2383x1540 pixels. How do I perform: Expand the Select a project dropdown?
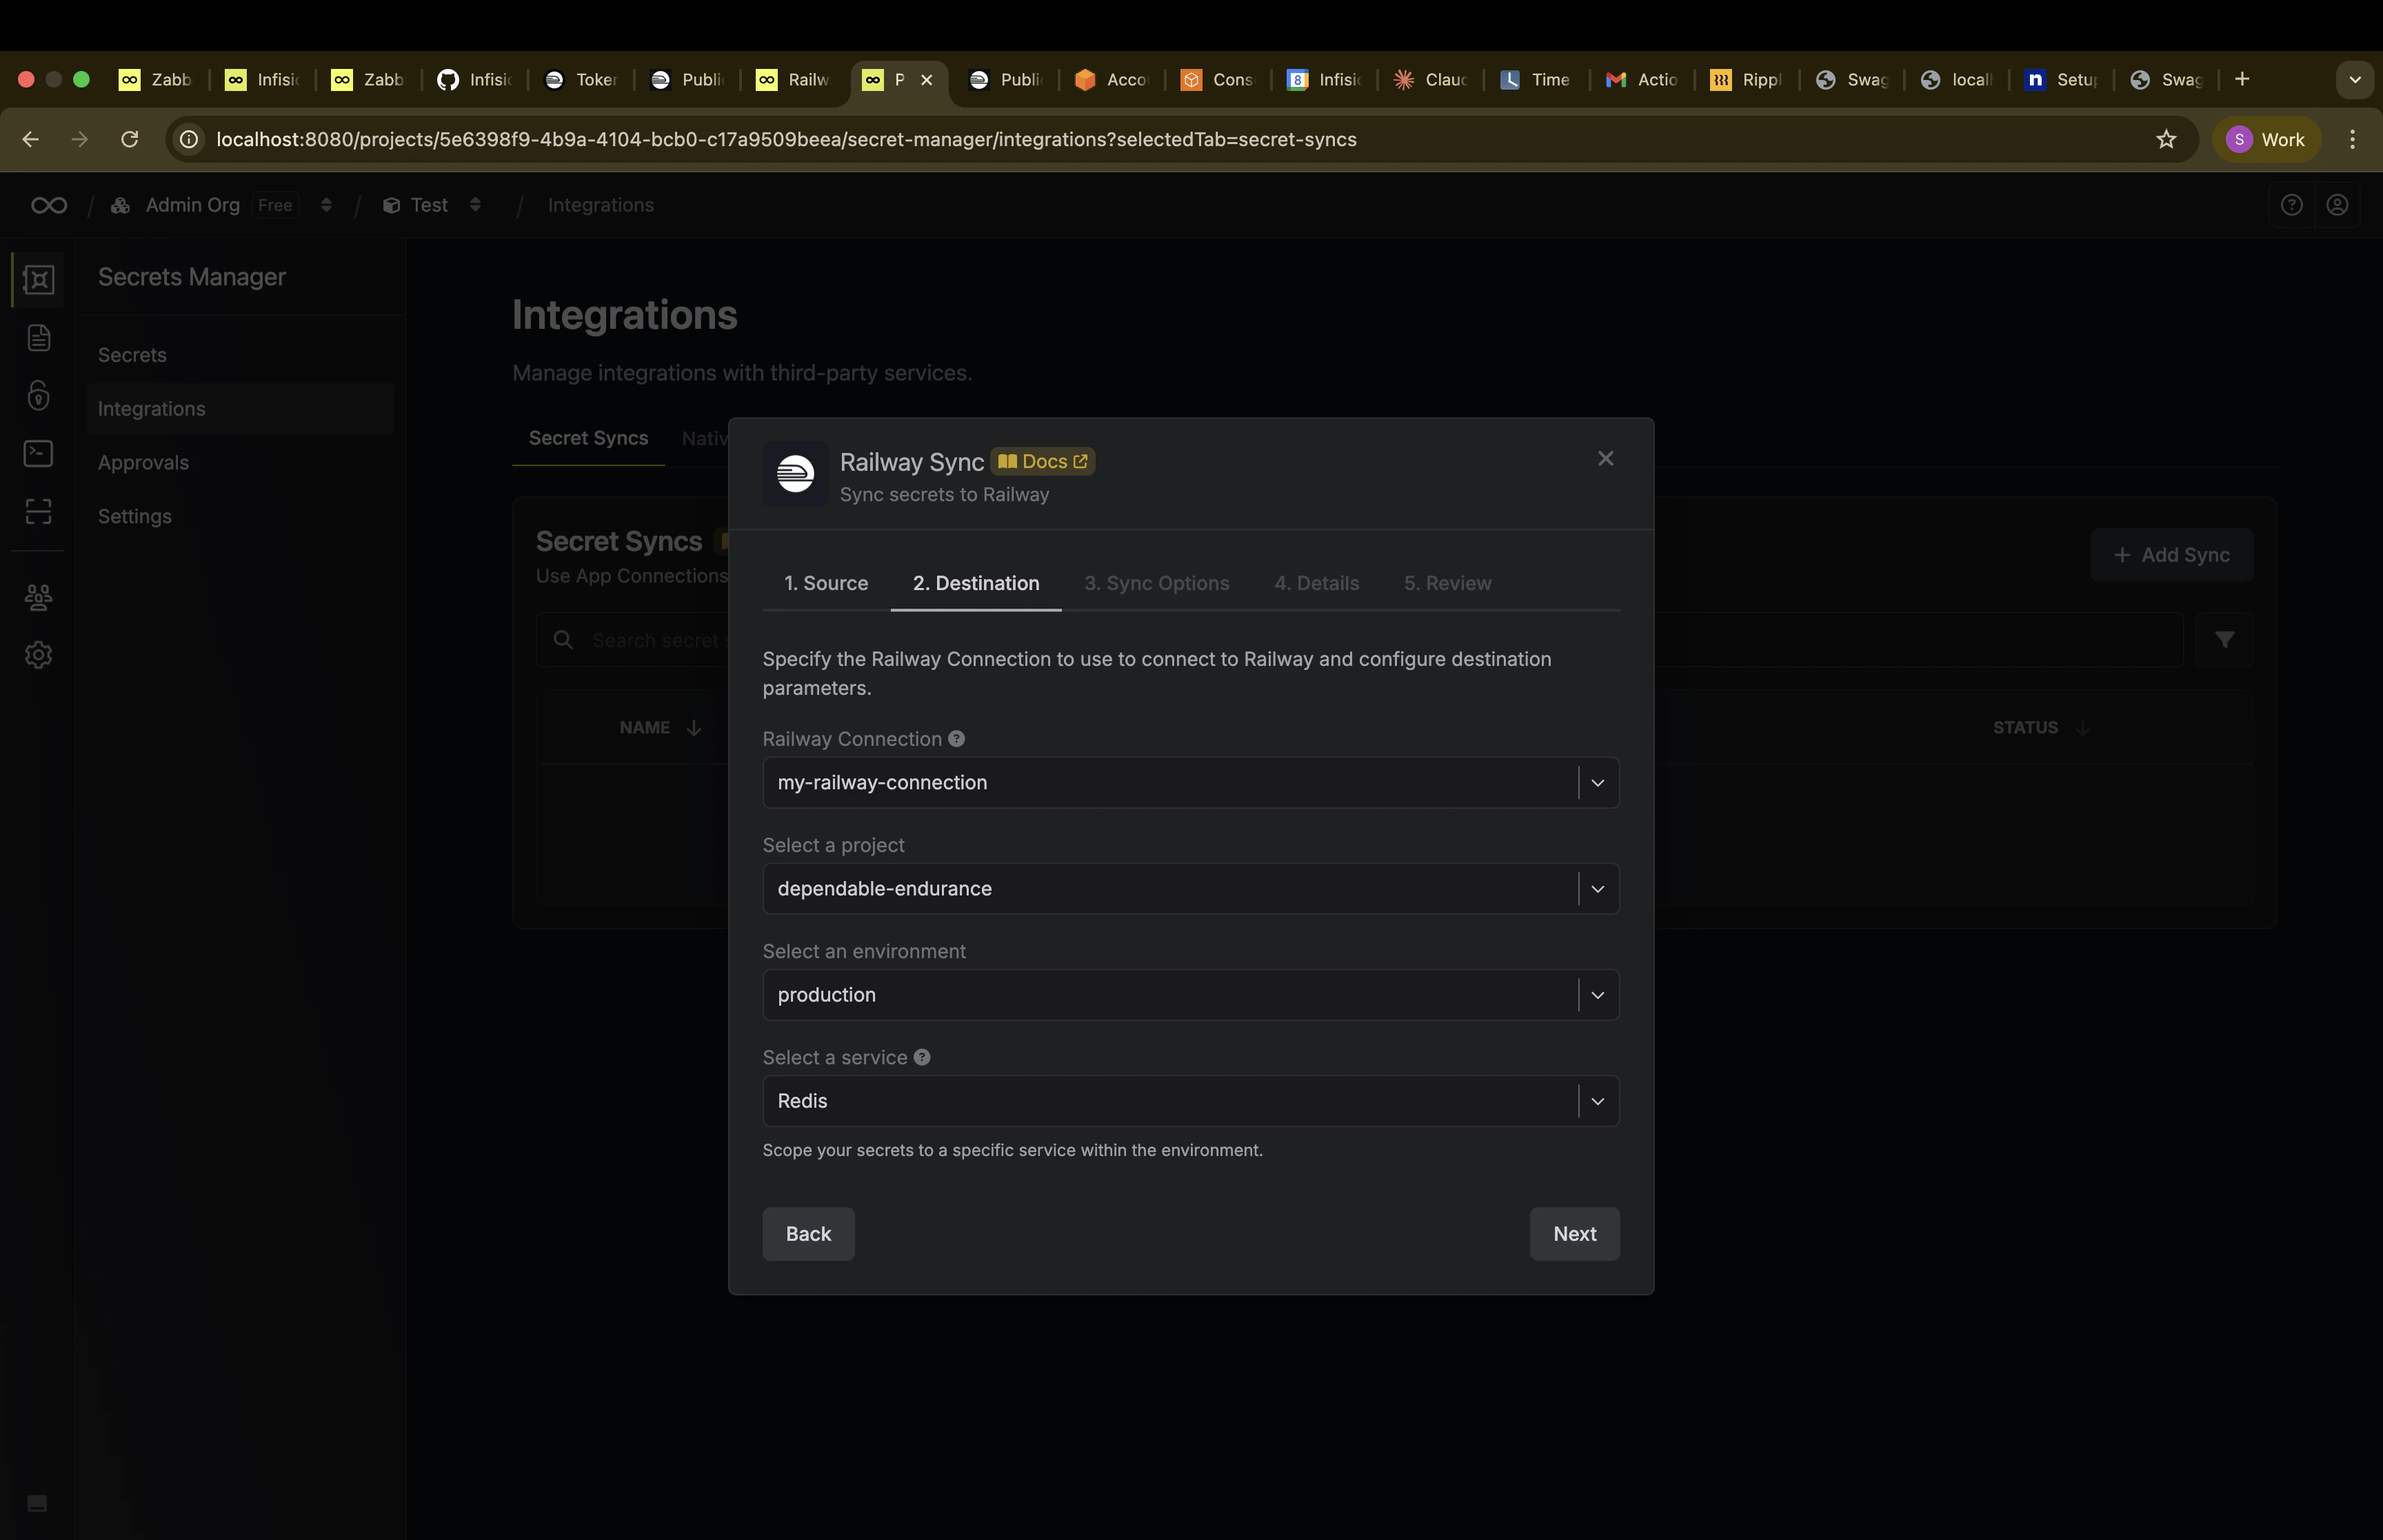point(1597,889)
